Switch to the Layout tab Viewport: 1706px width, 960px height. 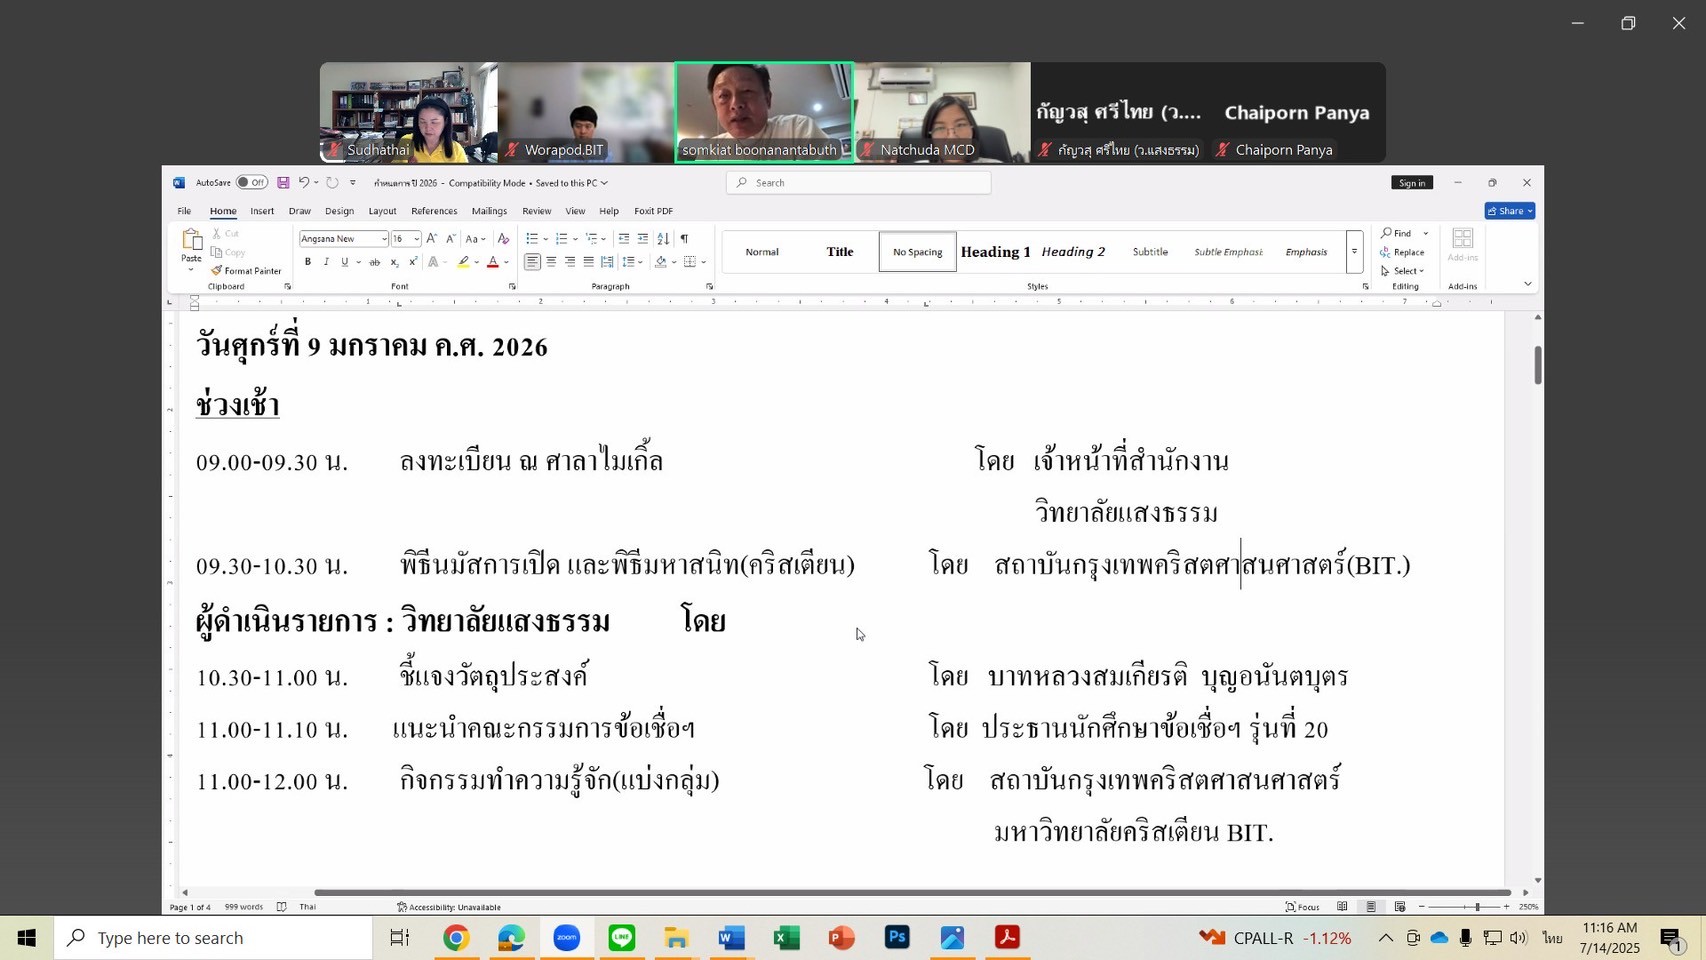click(382, 211)
